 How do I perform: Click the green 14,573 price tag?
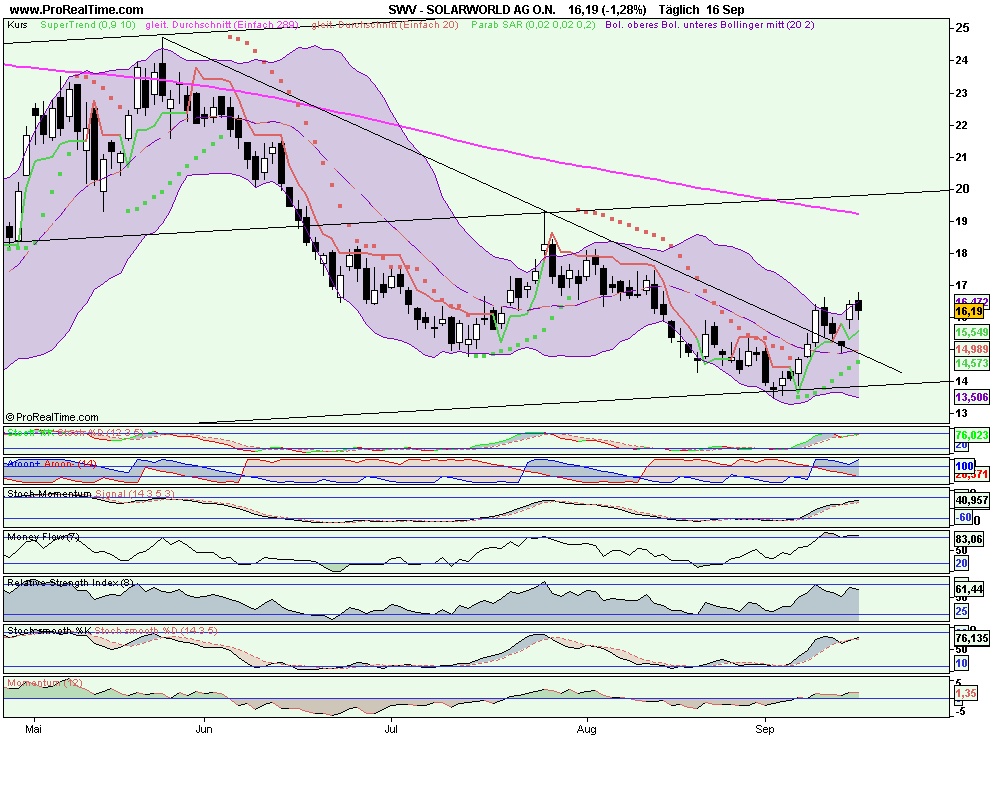(x=971, y=363)
